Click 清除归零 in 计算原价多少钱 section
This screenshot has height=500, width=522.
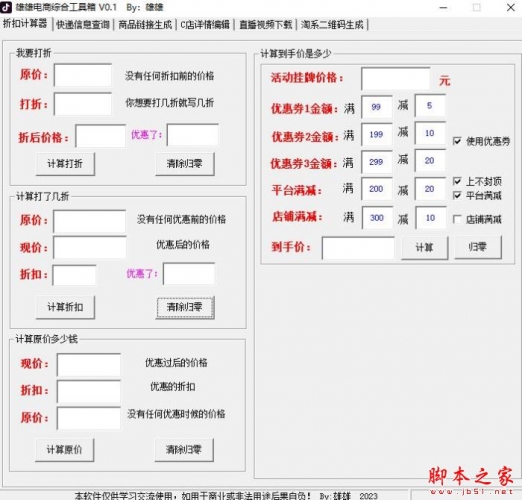[x=184, y=450]
